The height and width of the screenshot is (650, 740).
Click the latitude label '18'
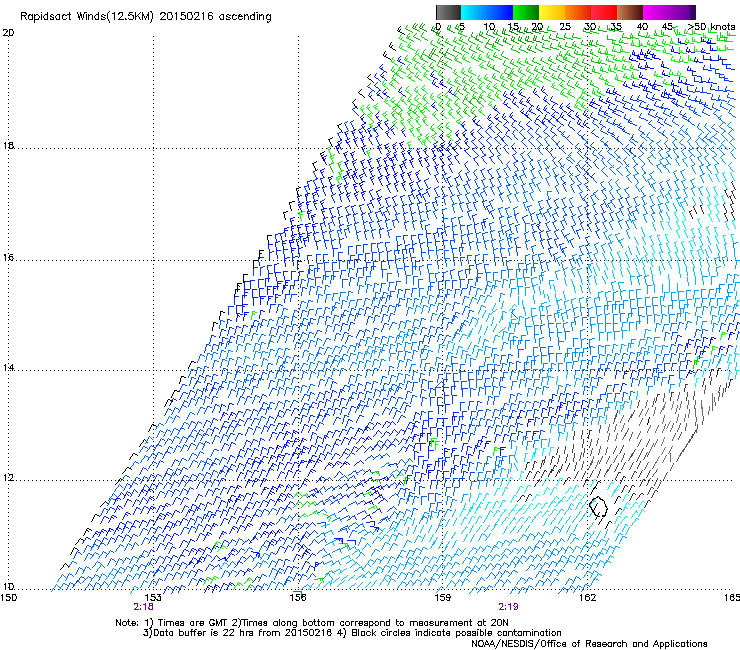pos(8,145)
